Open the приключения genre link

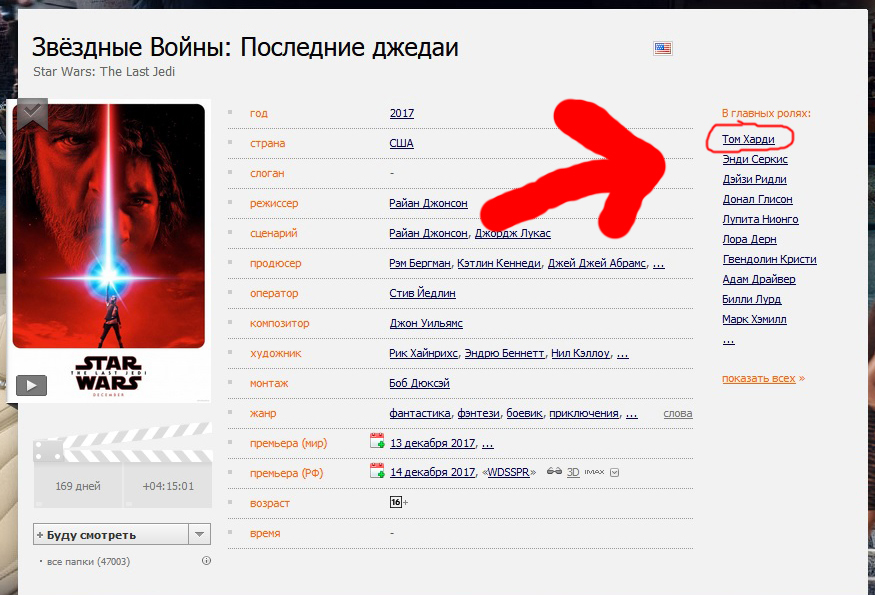(x=584, y=414)
